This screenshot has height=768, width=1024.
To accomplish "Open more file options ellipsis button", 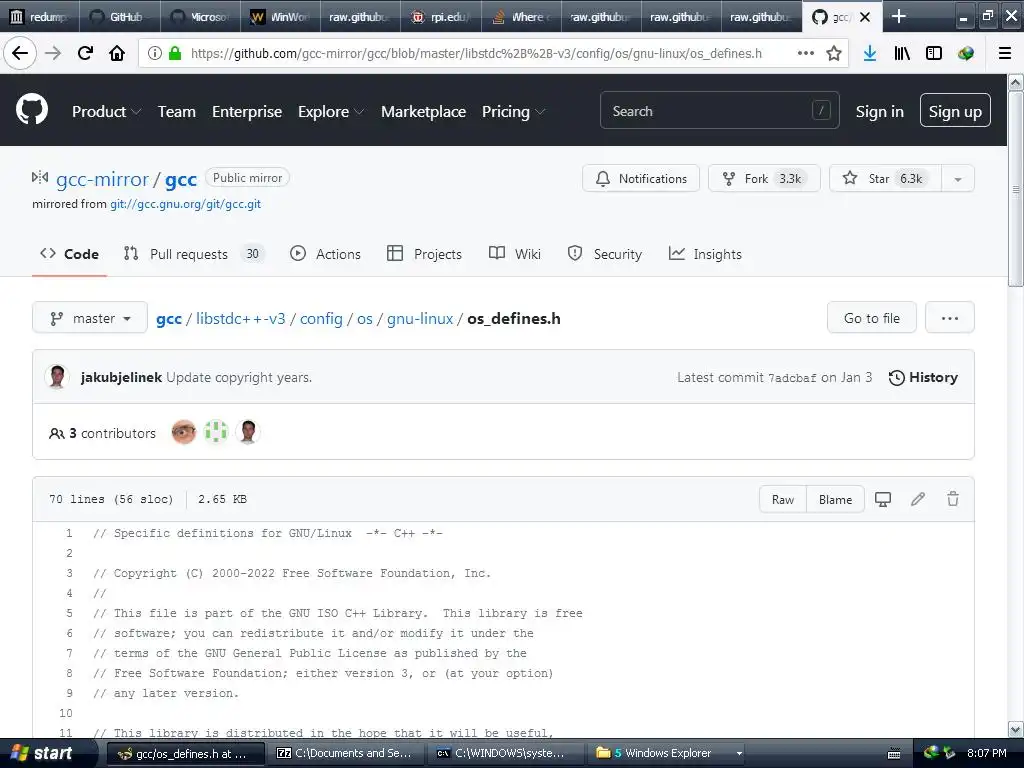I will (950, 318).
